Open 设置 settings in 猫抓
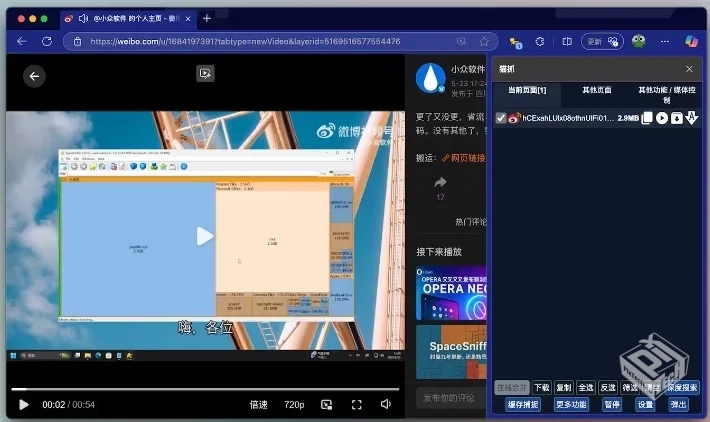Viewport: 710px width, 422px height. click(x=645, y=404)
